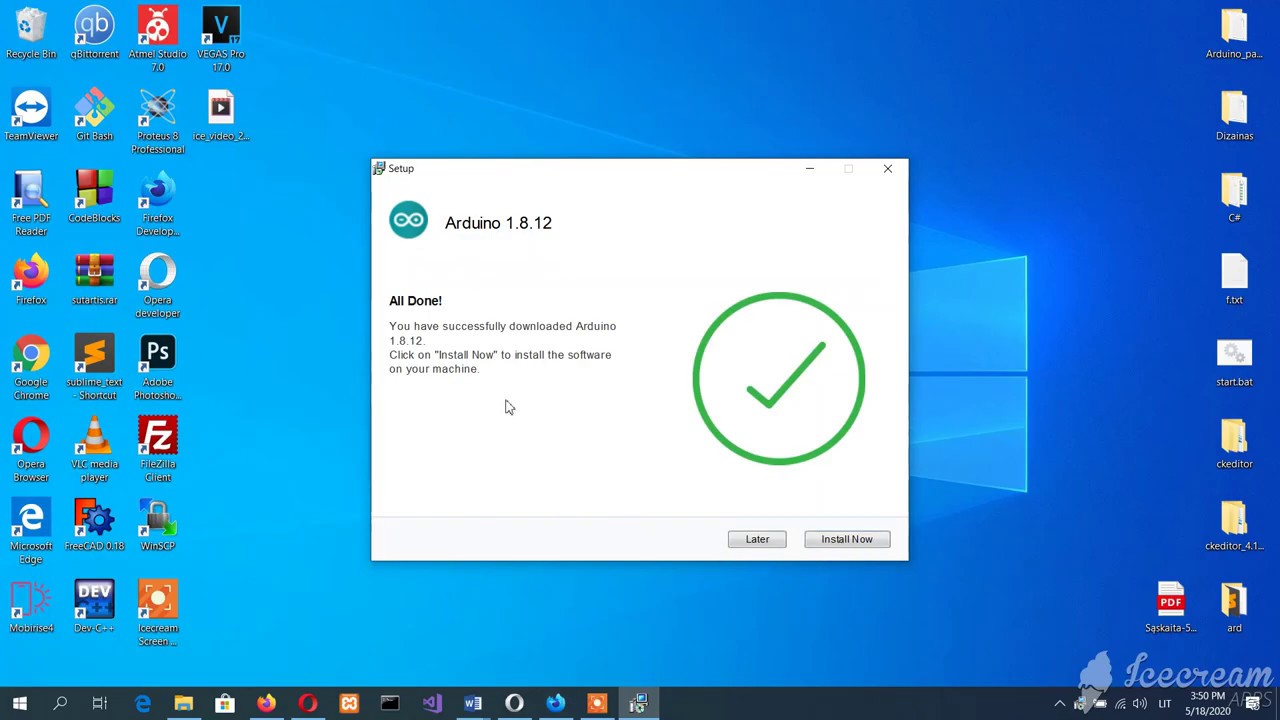The height and width of the screenshot is (720, 1280).
Task: Select the ckeditor folder
Action: tap(1234, 443)
